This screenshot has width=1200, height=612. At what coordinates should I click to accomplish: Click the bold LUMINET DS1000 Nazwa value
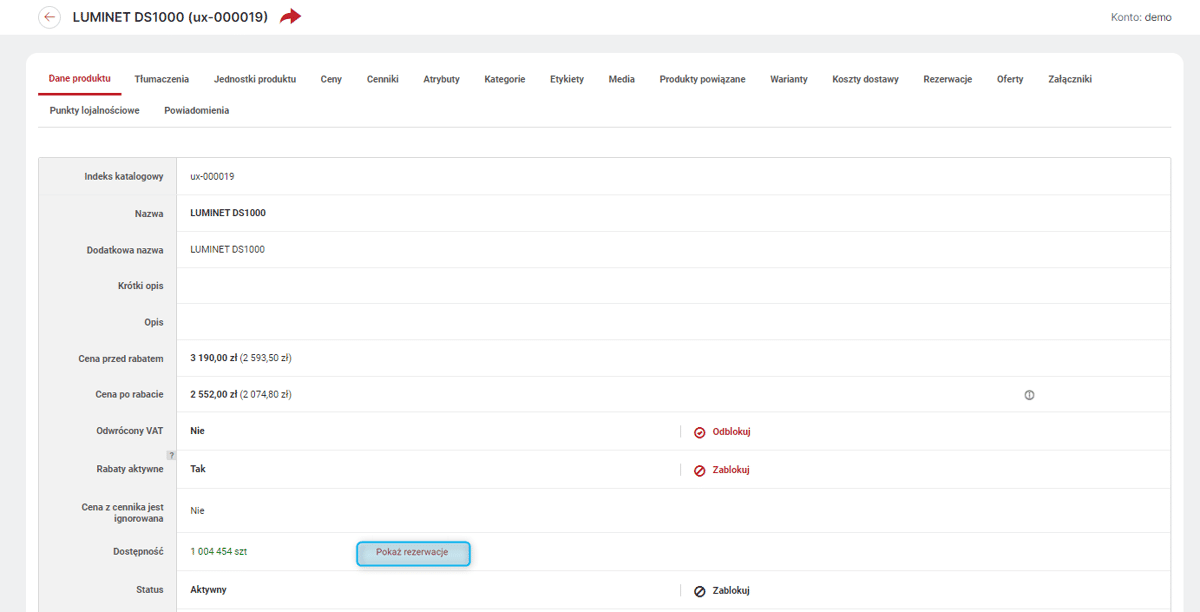pos(228,213)
